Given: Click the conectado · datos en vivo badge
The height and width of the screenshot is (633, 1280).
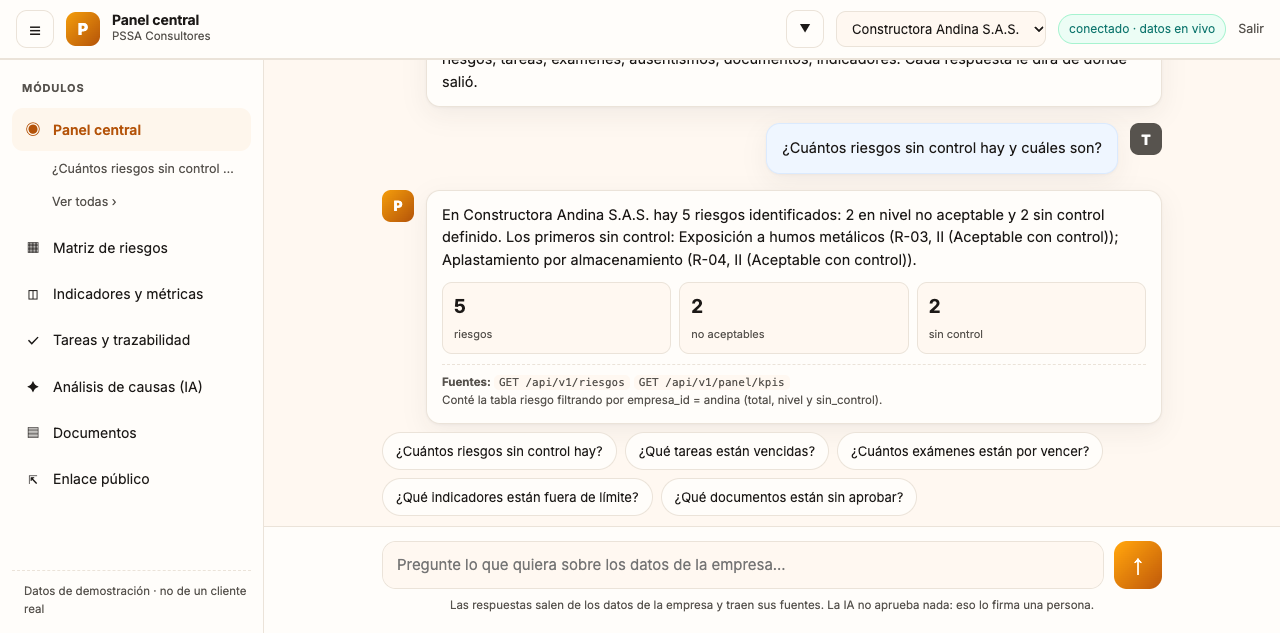Looking at the screenshot, I should 1142,29.
